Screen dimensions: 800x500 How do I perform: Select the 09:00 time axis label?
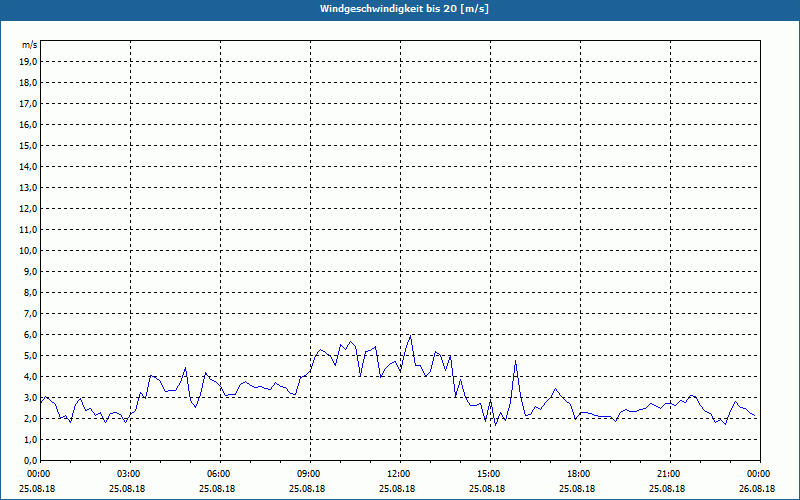pyautogui.click(x=310, y=474)
